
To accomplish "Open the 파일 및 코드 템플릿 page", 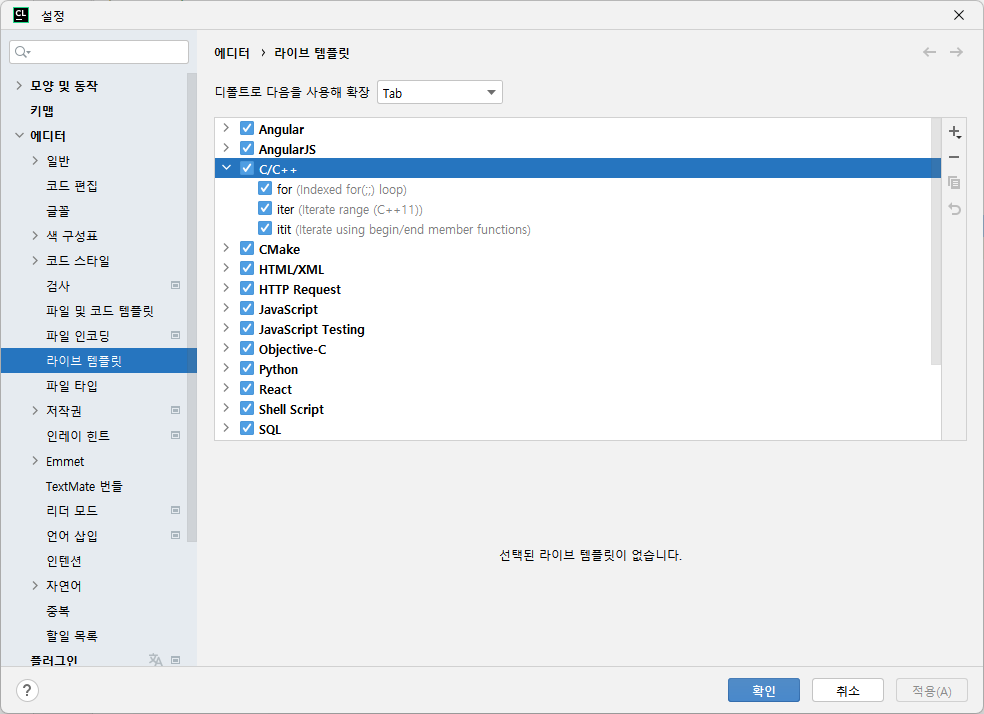I will point(100,311).
